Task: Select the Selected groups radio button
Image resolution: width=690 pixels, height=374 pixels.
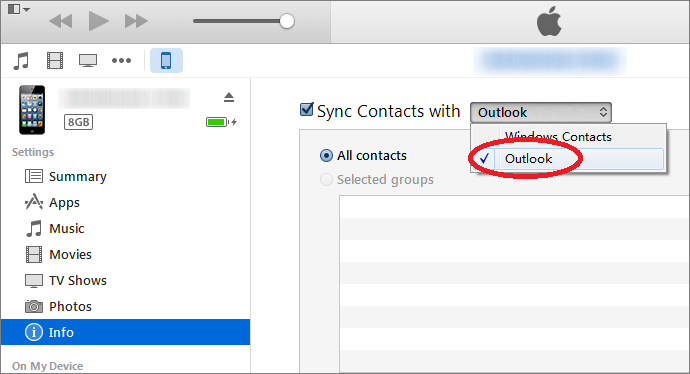Action: click(x=326, y=180)
